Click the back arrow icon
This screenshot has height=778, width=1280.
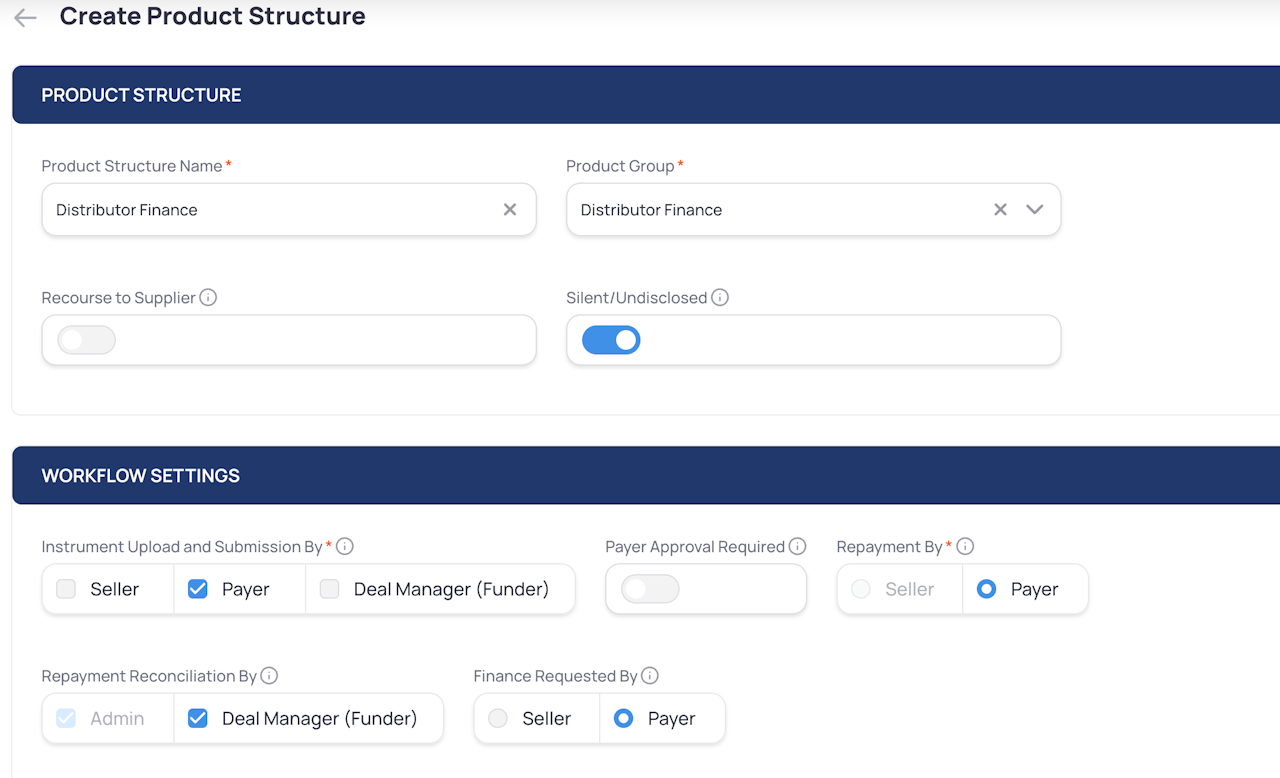coord(25,18)
